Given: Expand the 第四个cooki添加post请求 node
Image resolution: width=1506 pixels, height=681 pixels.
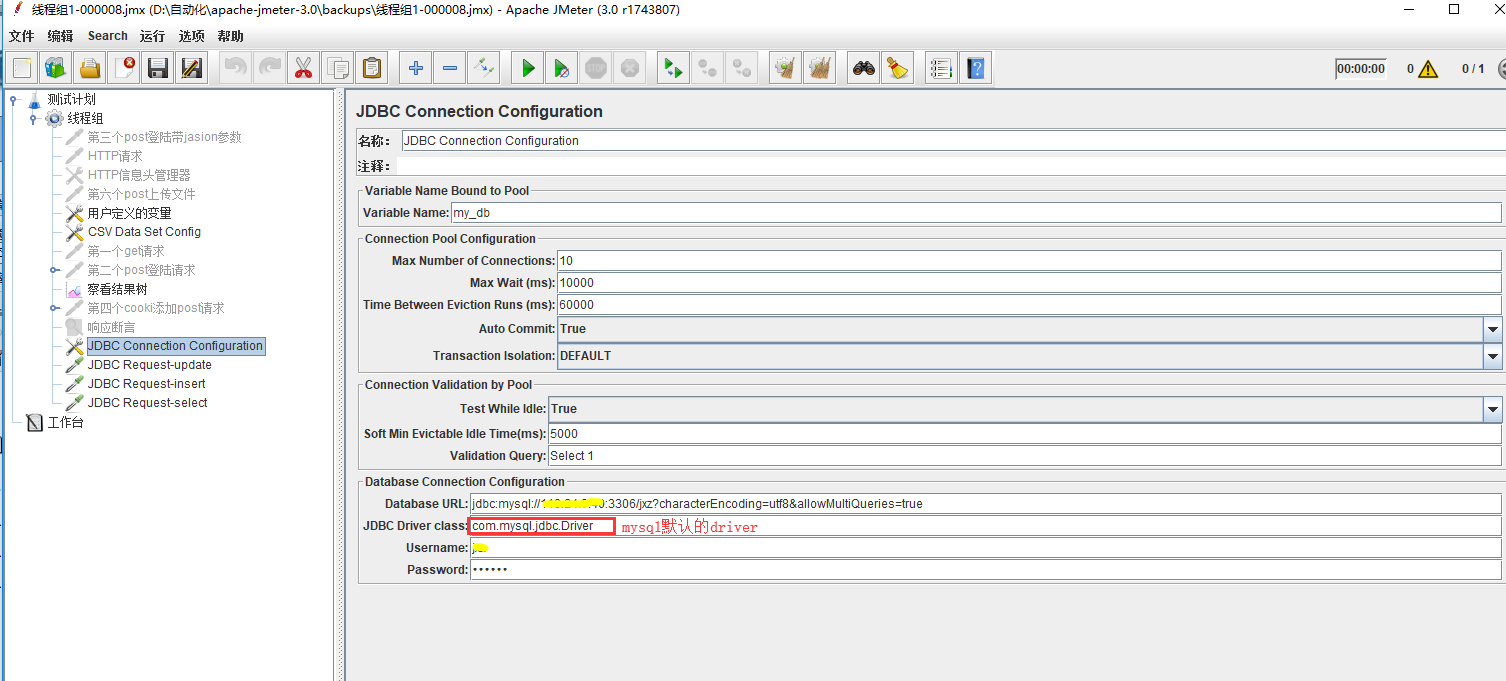Looking at the screenshot, I should pos(55,308).
